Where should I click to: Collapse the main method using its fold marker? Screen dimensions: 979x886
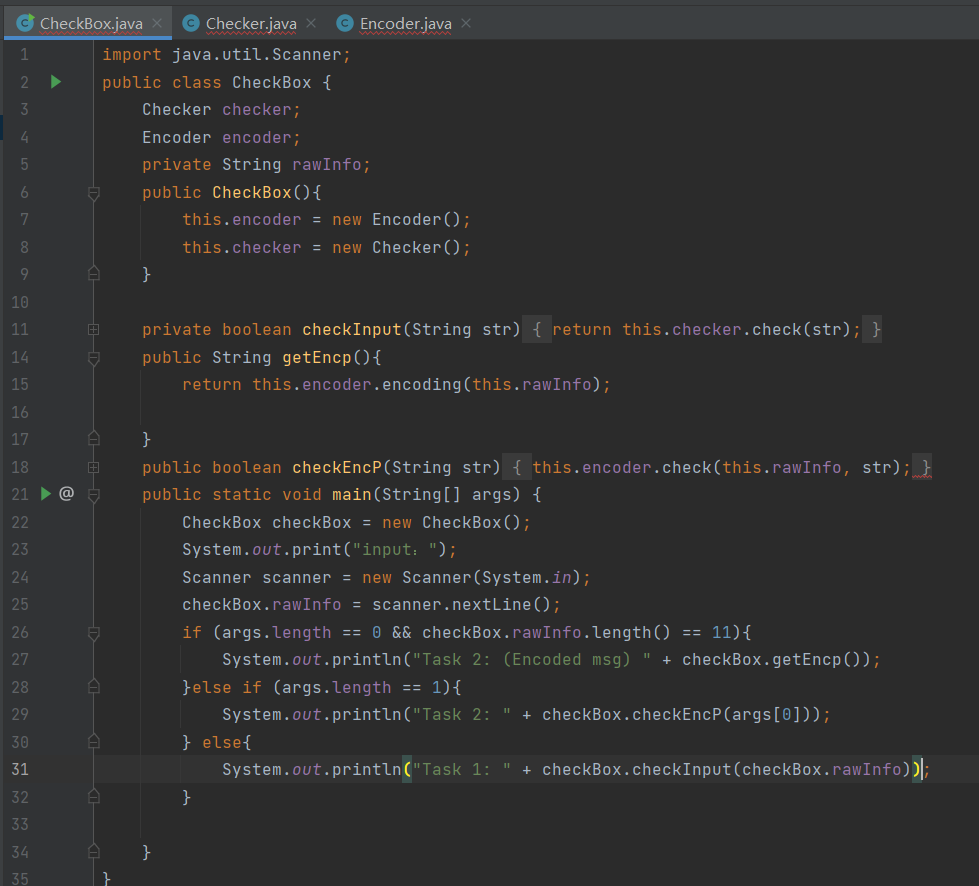93,494
